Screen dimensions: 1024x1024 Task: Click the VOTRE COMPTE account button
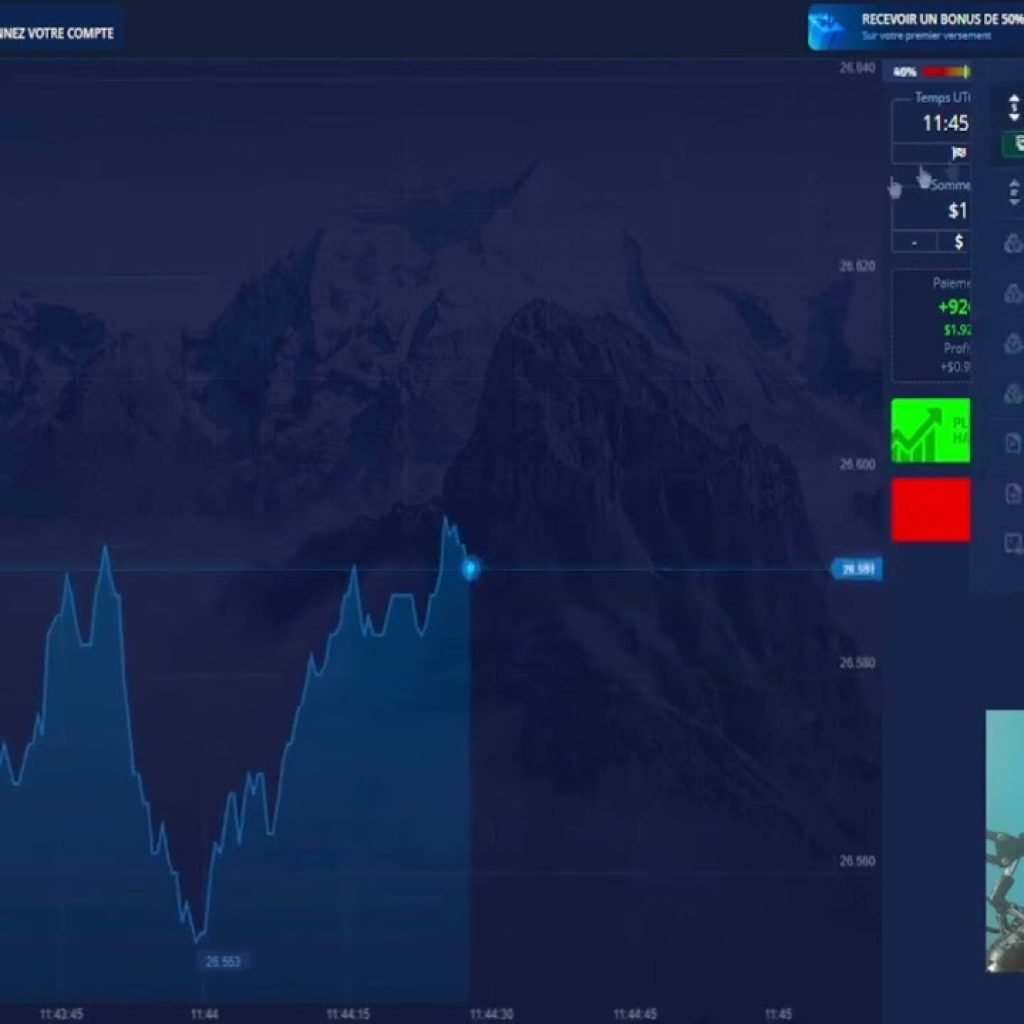tap(58, 32)
